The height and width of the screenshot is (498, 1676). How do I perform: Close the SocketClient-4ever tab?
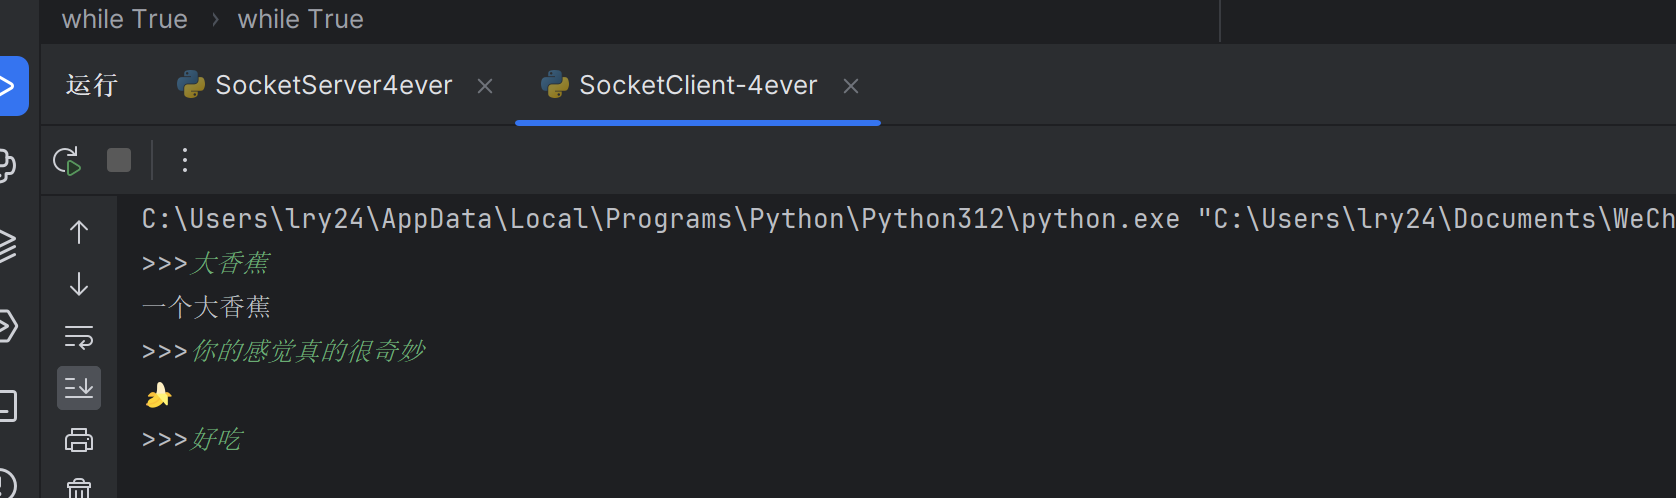click(x=851, y=87)
